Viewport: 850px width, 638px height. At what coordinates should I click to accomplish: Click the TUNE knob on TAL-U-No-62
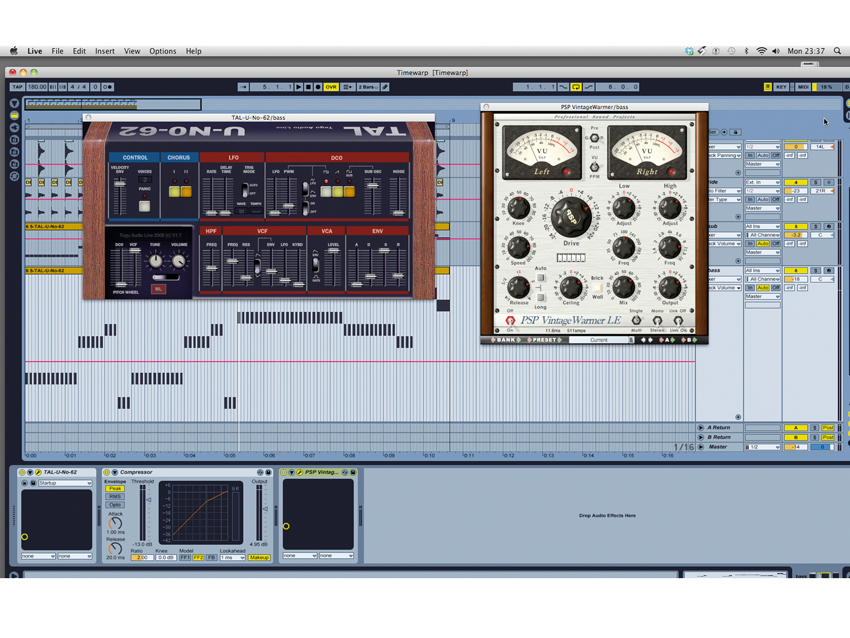pos(156,261)
